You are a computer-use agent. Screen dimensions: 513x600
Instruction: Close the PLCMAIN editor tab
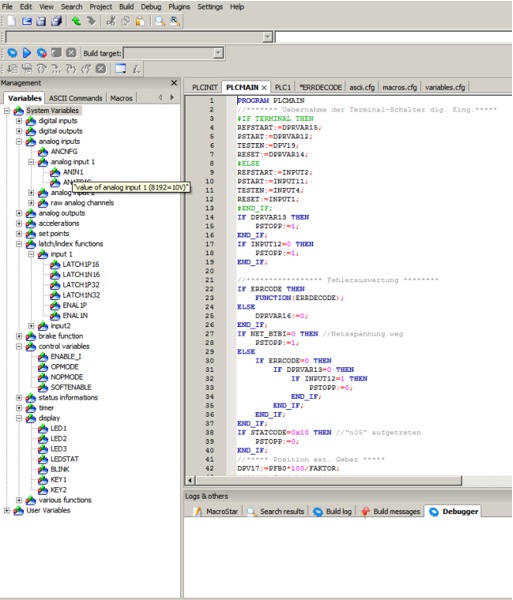click(264, 88)
